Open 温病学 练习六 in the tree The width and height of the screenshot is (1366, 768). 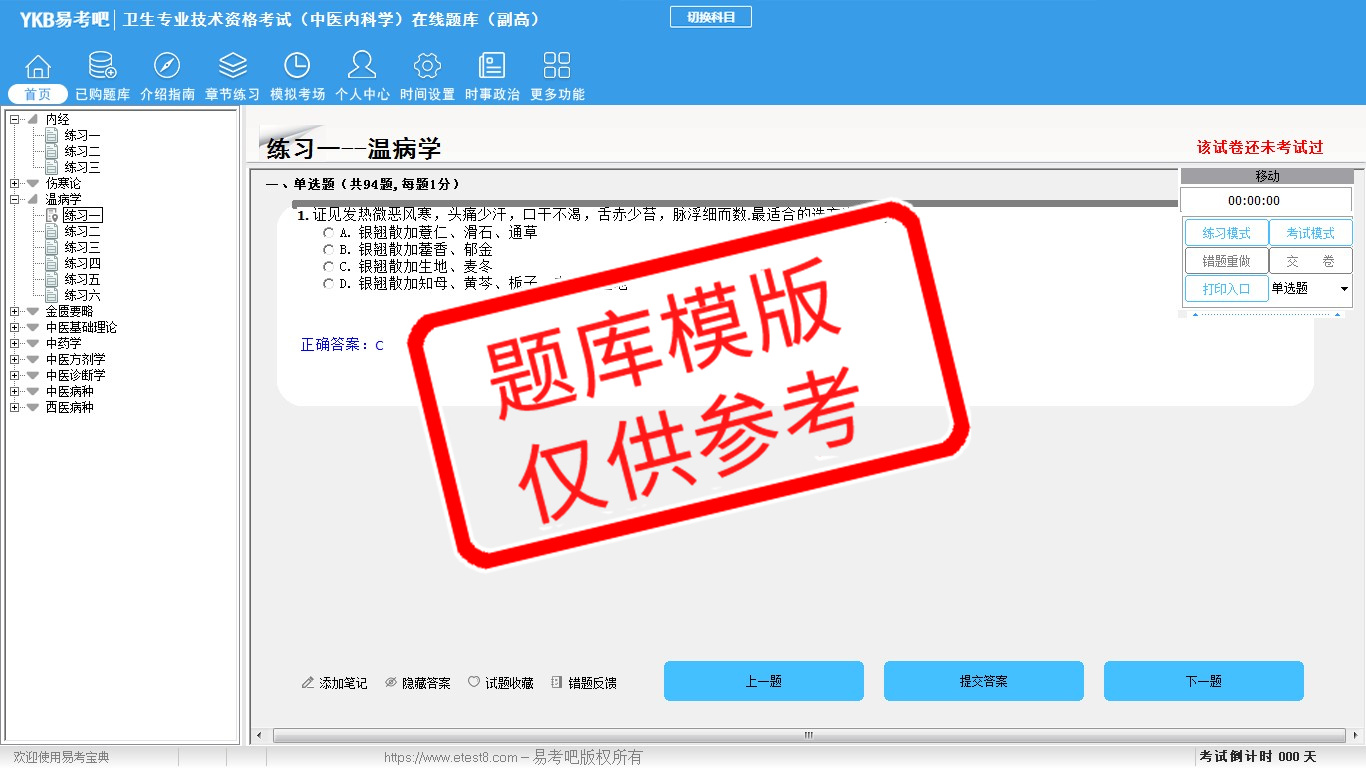[83, 295]
